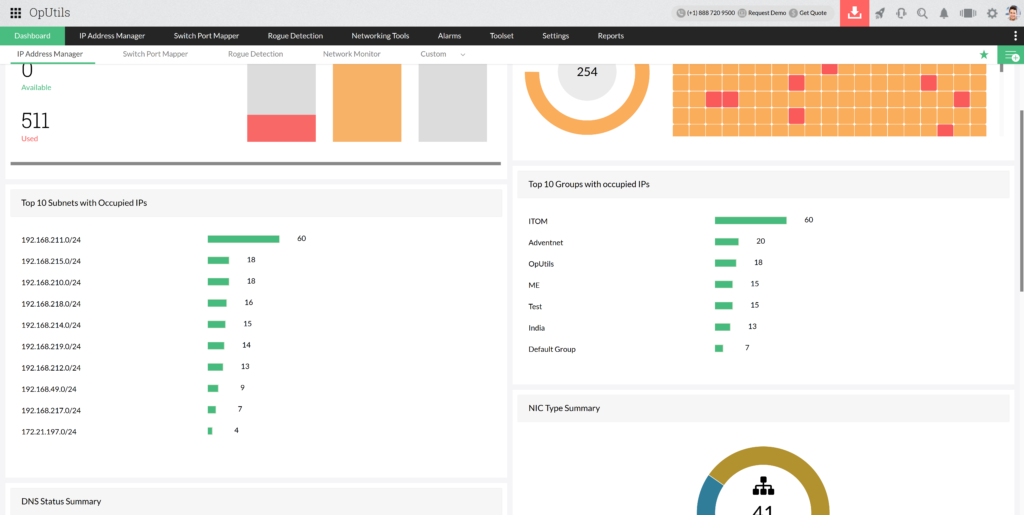This screenshot has width=1024, height=515.
Task: Click the green bar for 192.168.211.0/24
Action: [x=243, y=239]
